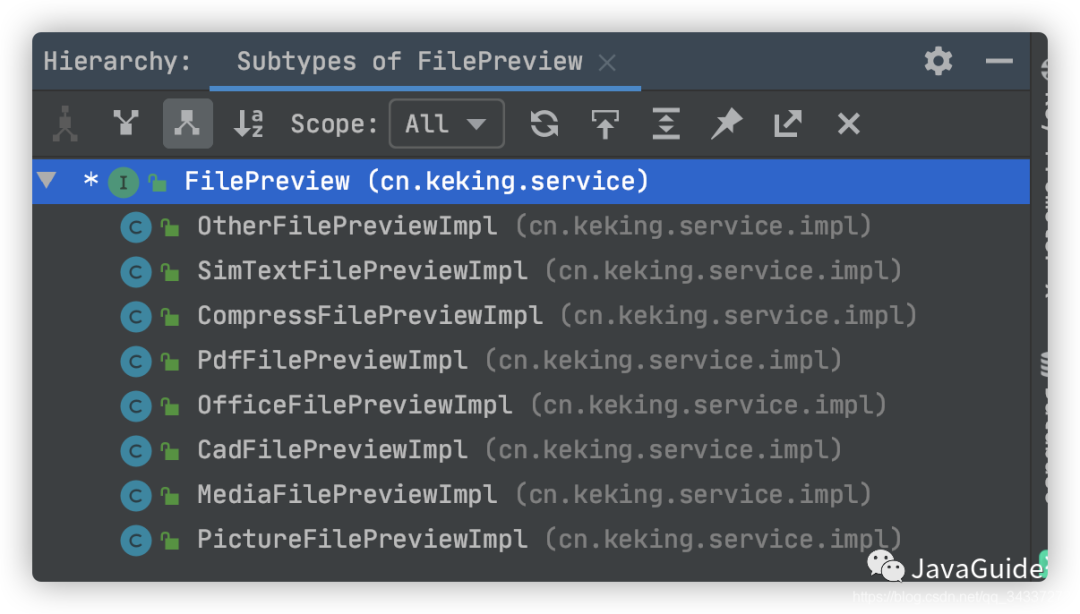Click the class hierarchy toolbar icon
1080x614 pixels.
[66, 123]
